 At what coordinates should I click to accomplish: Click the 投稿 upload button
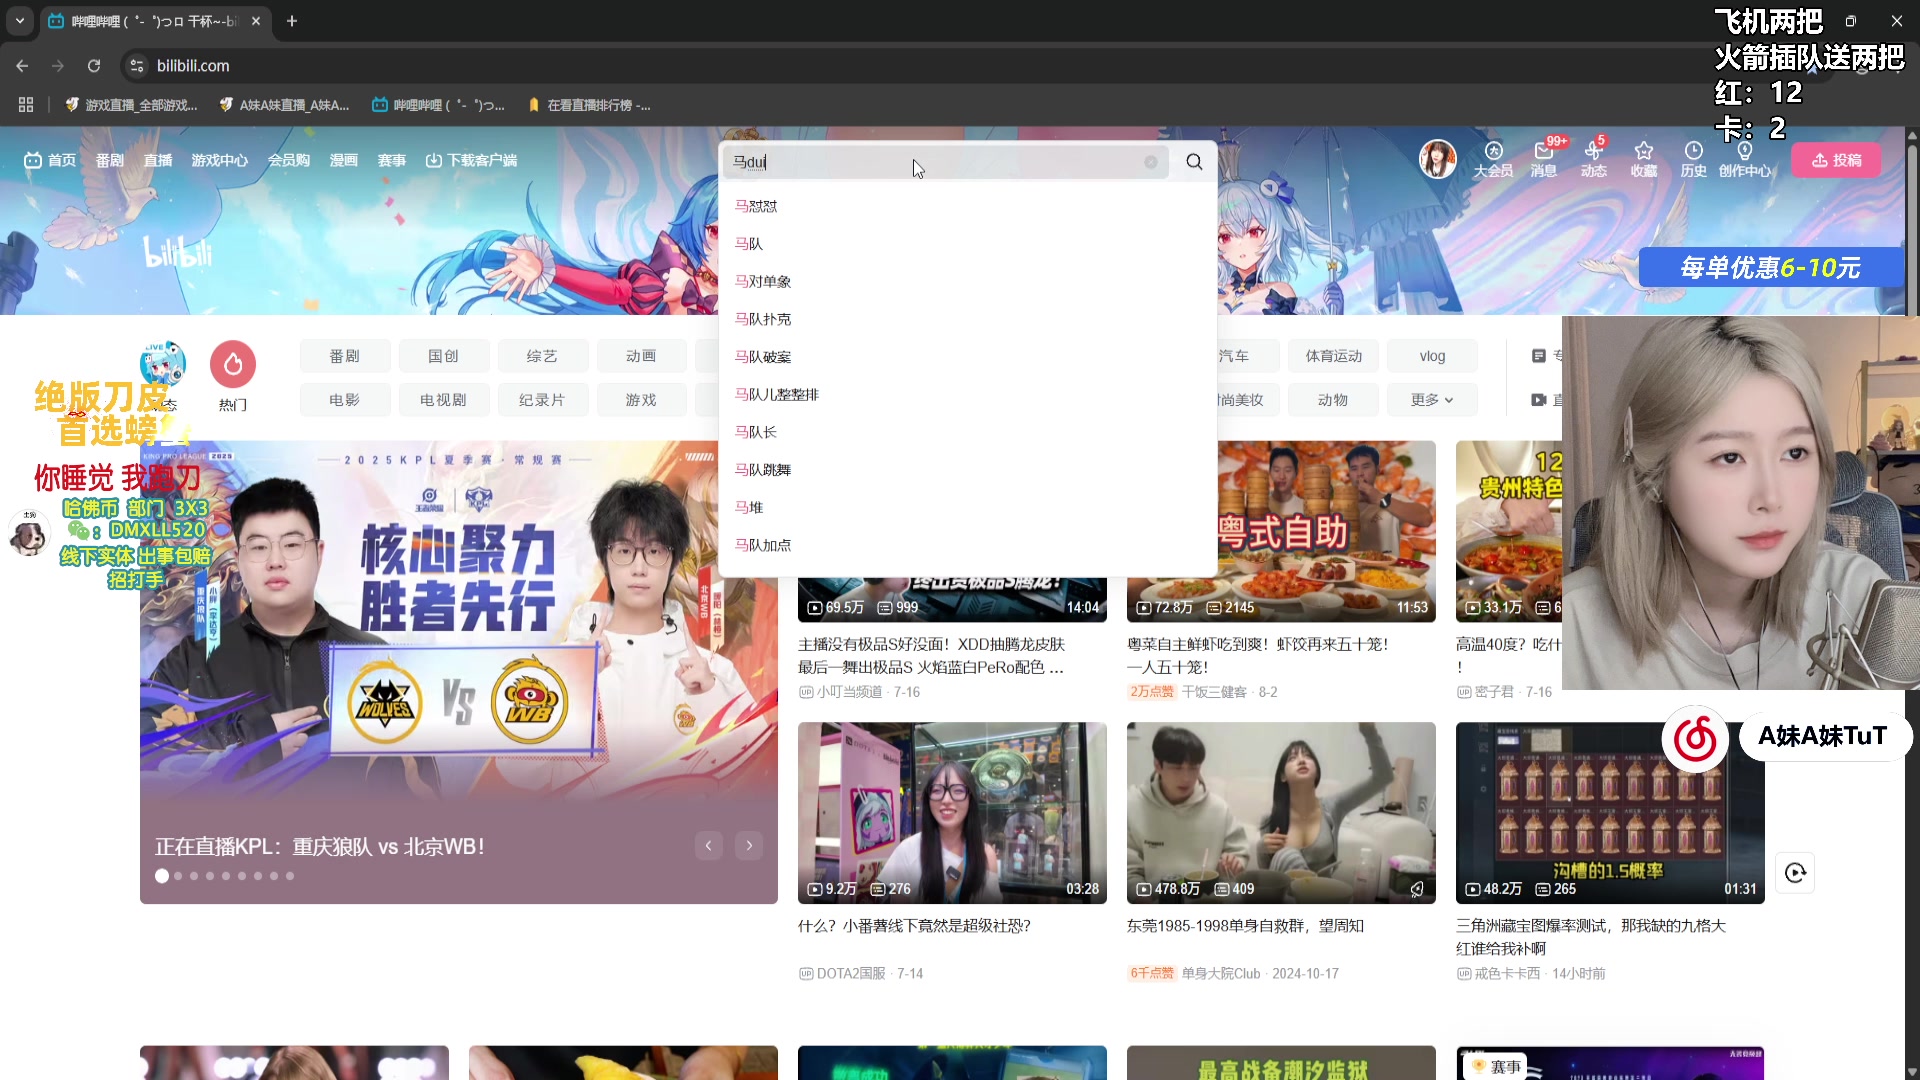[1836, 160]
